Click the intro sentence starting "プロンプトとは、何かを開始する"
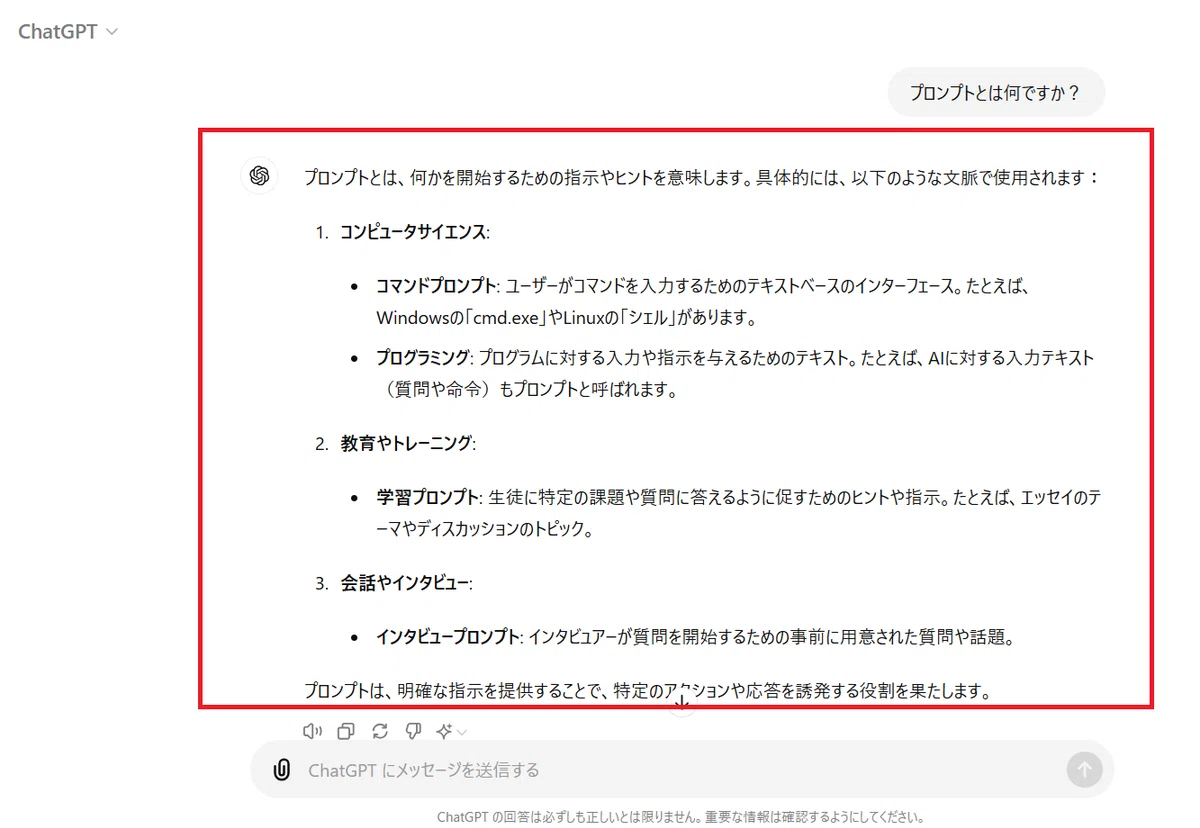This screenshot has height=828, width=1200. coord(702,178)
